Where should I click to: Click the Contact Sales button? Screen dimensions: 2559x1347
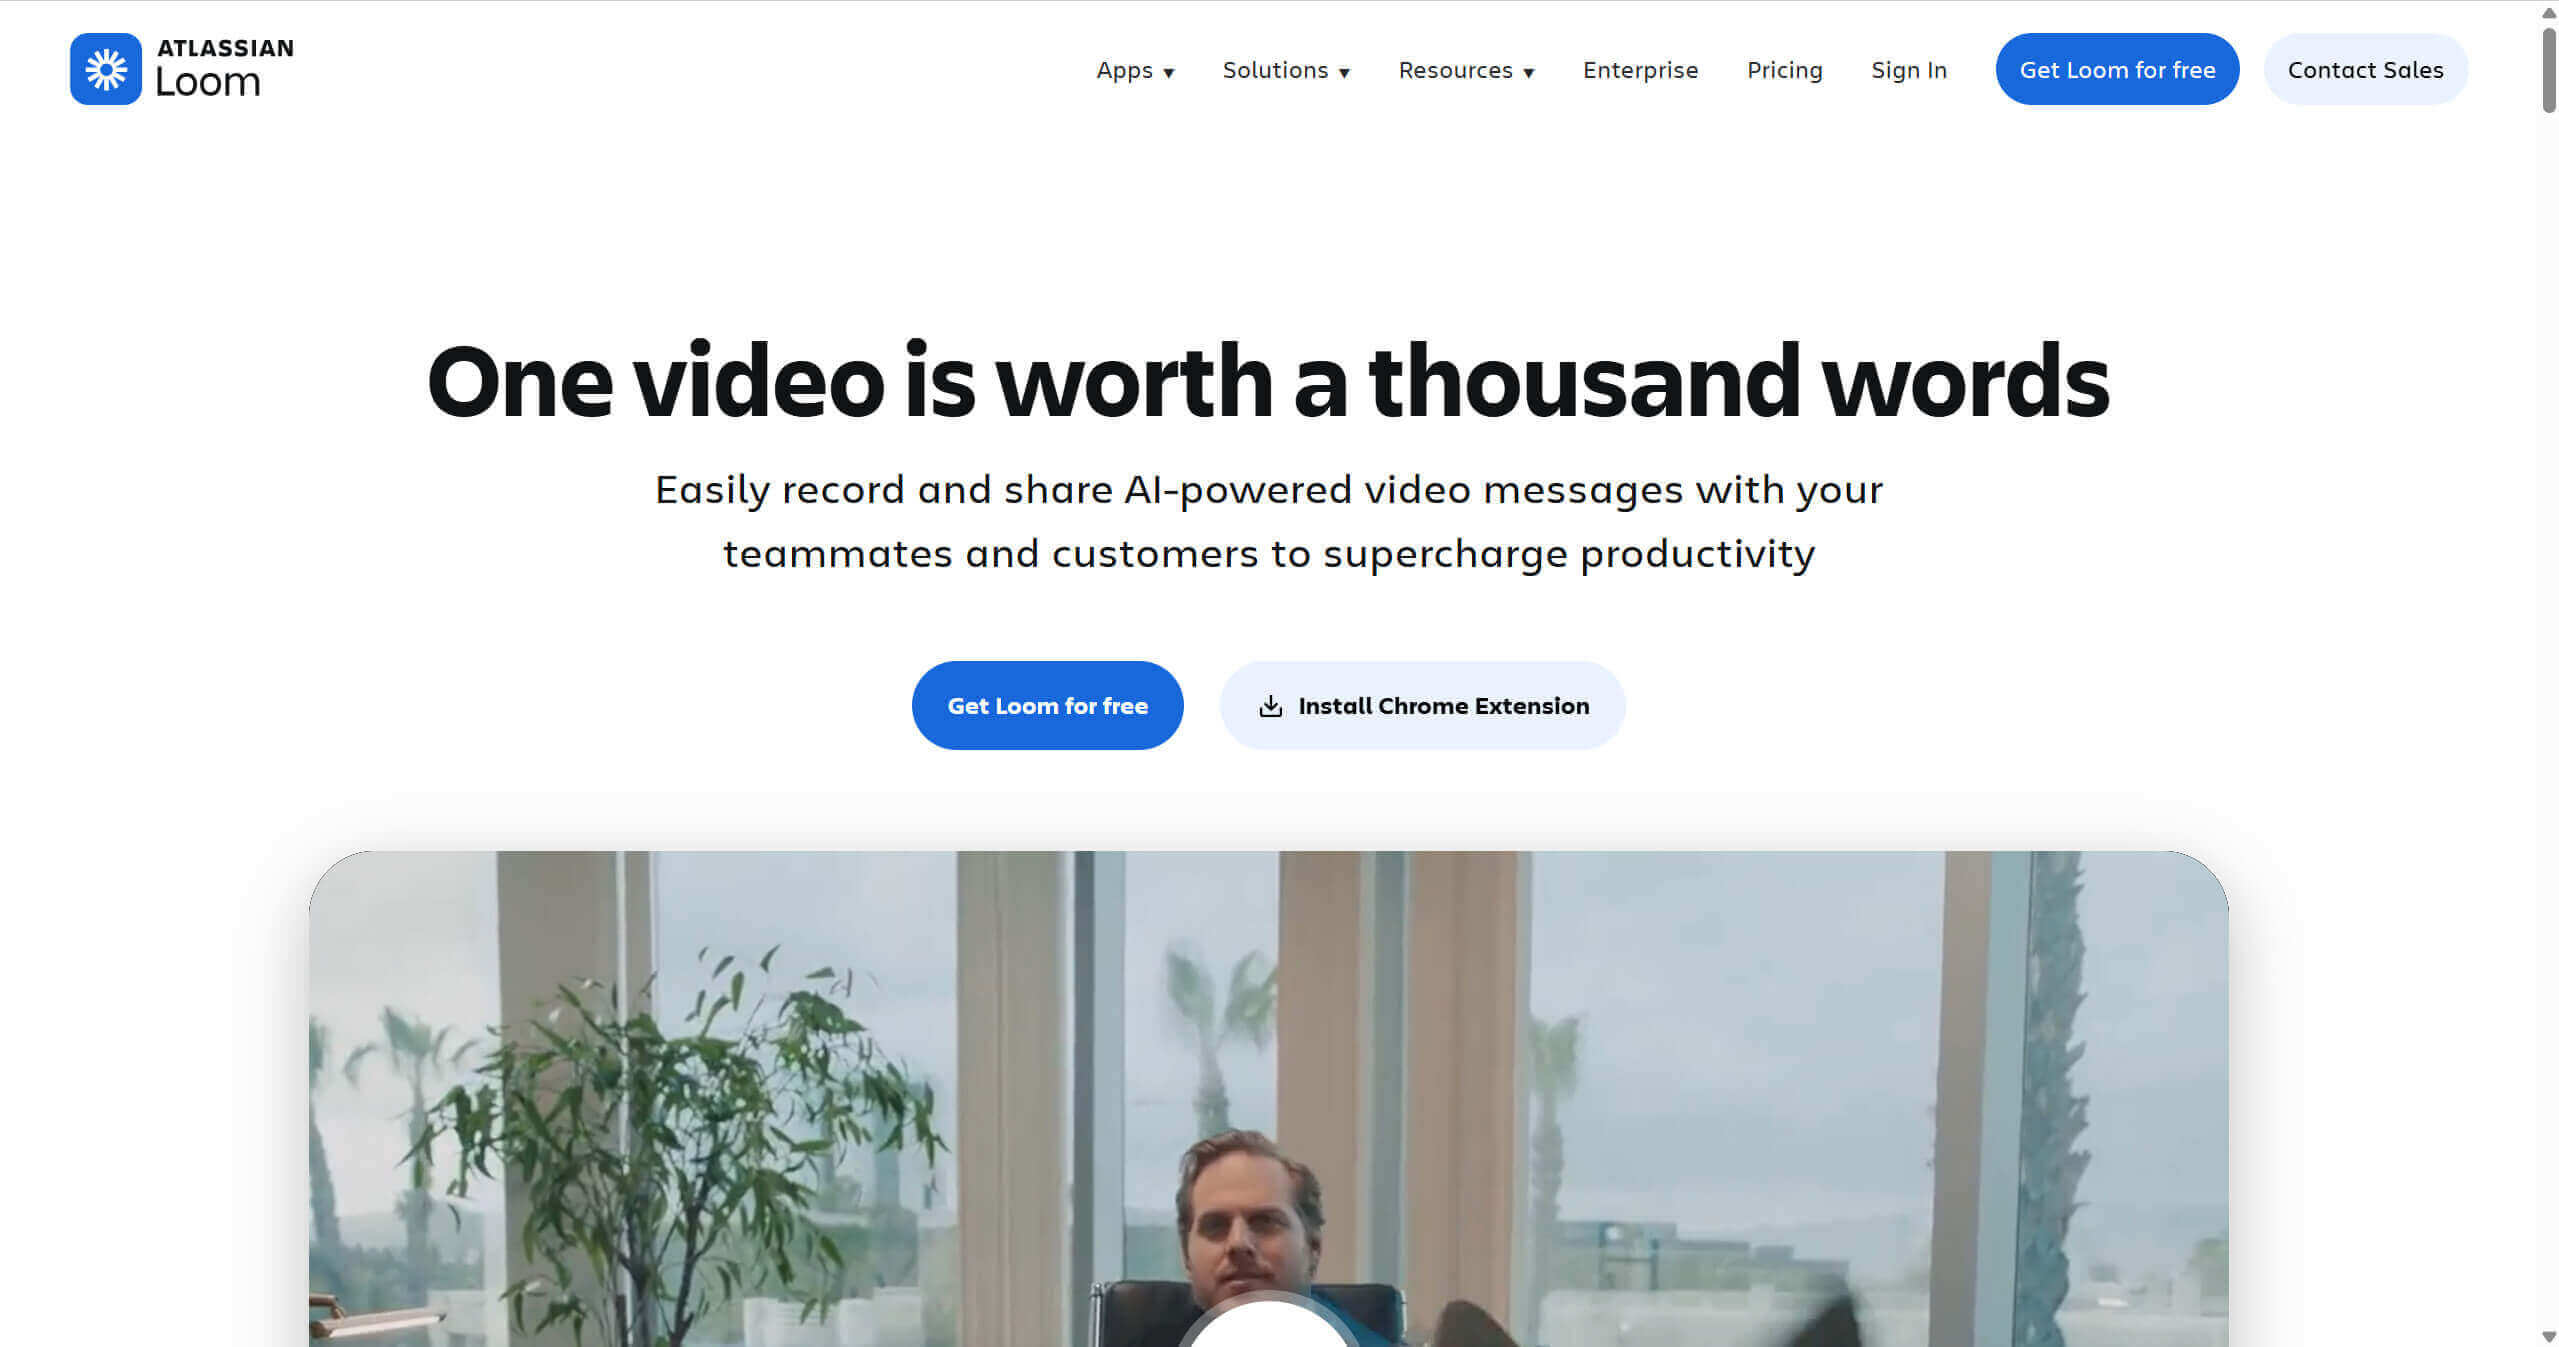tap(2365, 69)
